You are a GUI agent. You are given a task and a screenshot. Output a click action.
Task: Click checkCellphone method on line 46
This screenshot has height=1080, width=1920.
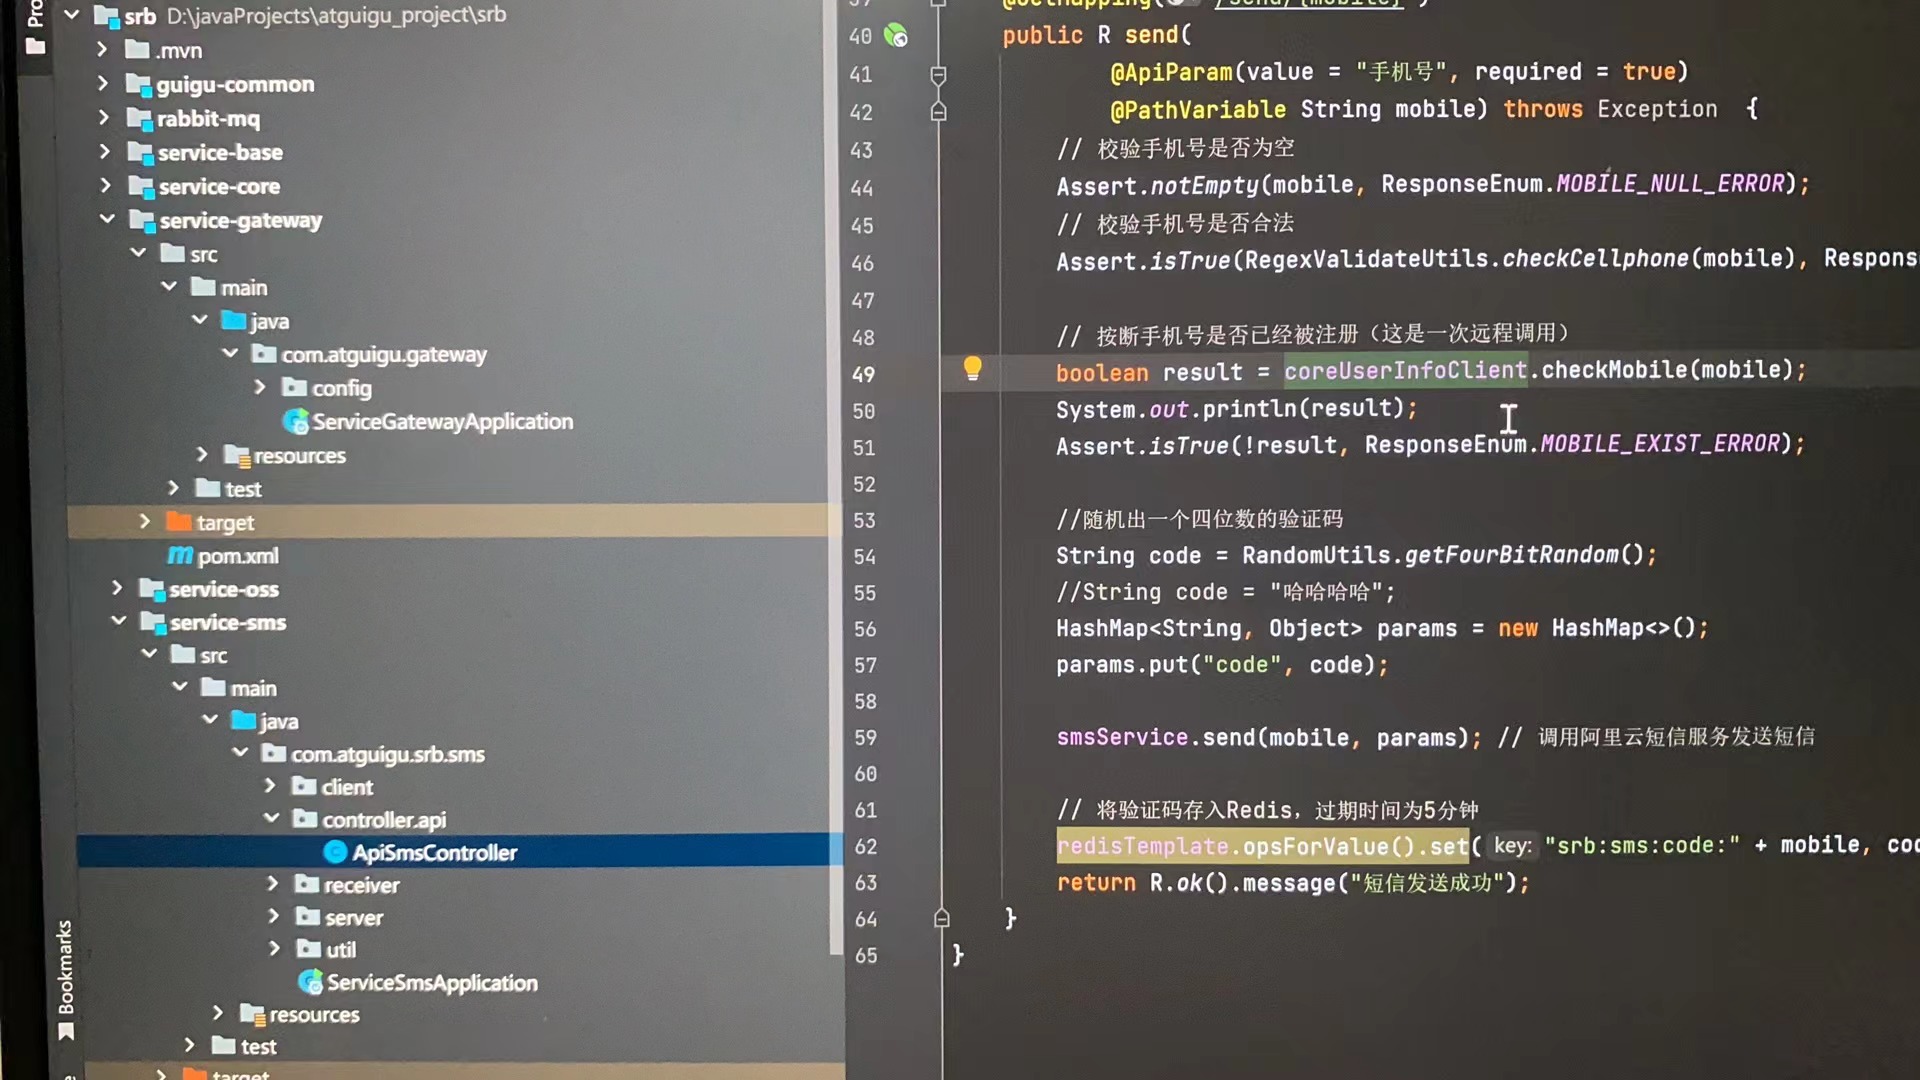(x=1595, y=259)
